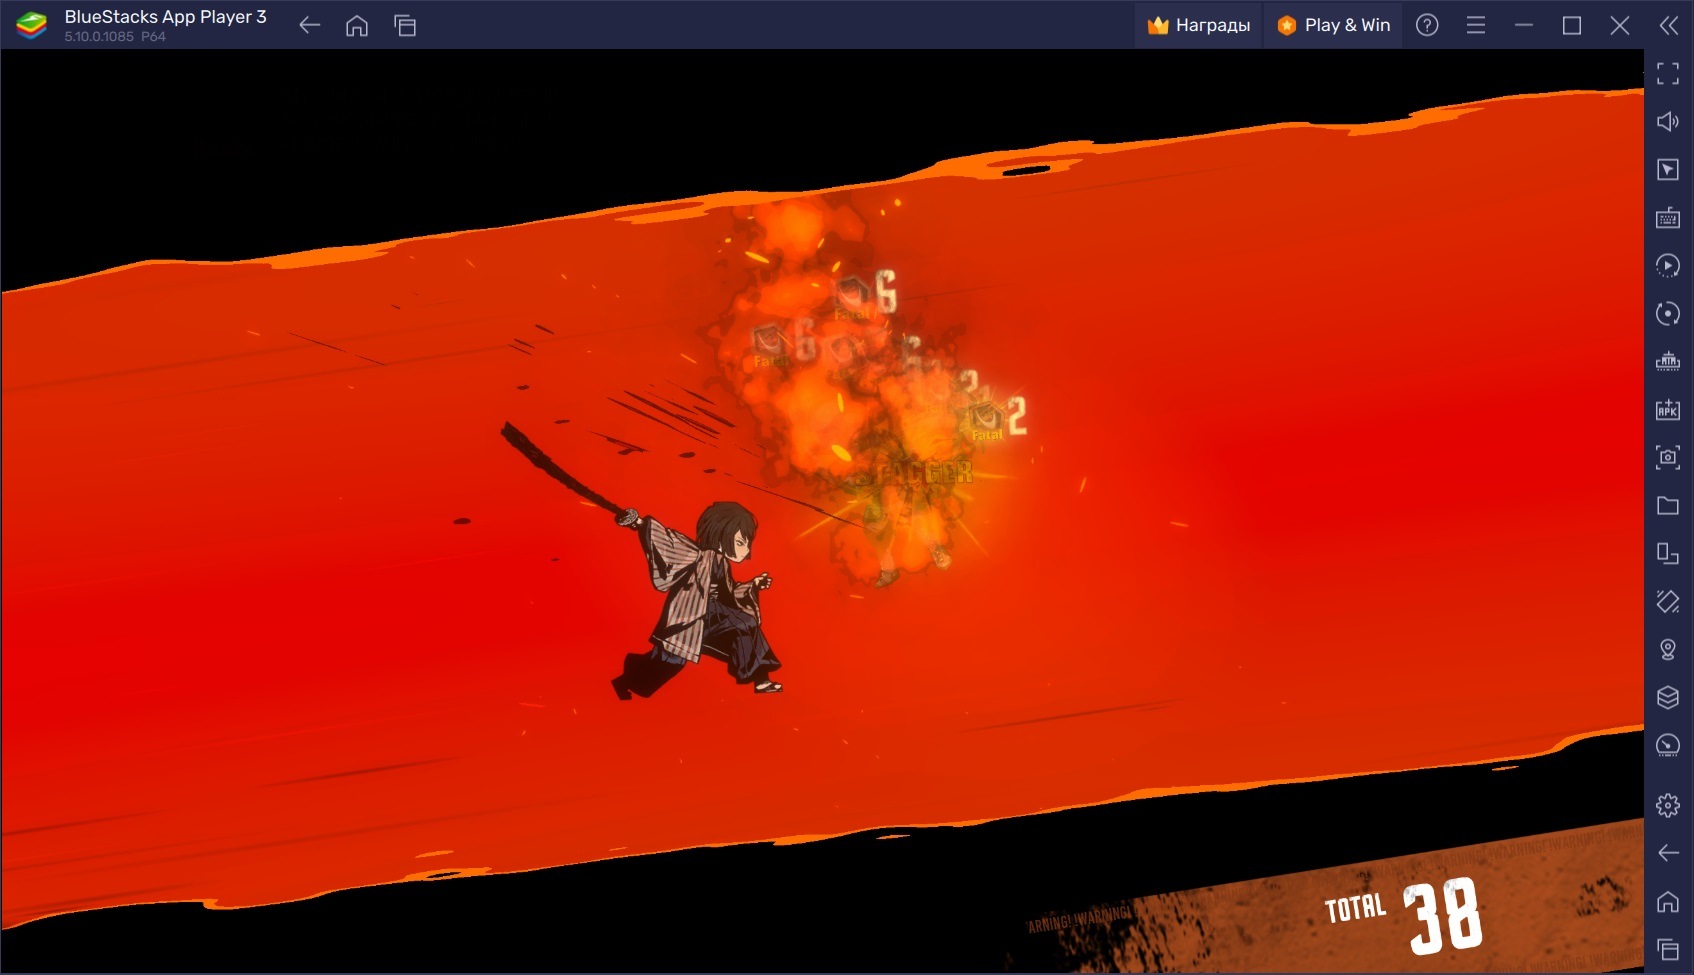The height and width of the screenshot is (975, 1694).
Task: Open the multi-instance manager layers icon
Action: pos(1667,697)
